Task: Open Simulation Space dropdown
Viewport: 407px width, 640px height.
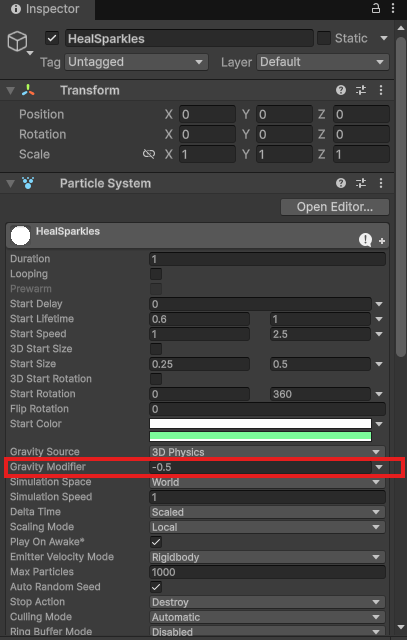Action: pos(267,482)
